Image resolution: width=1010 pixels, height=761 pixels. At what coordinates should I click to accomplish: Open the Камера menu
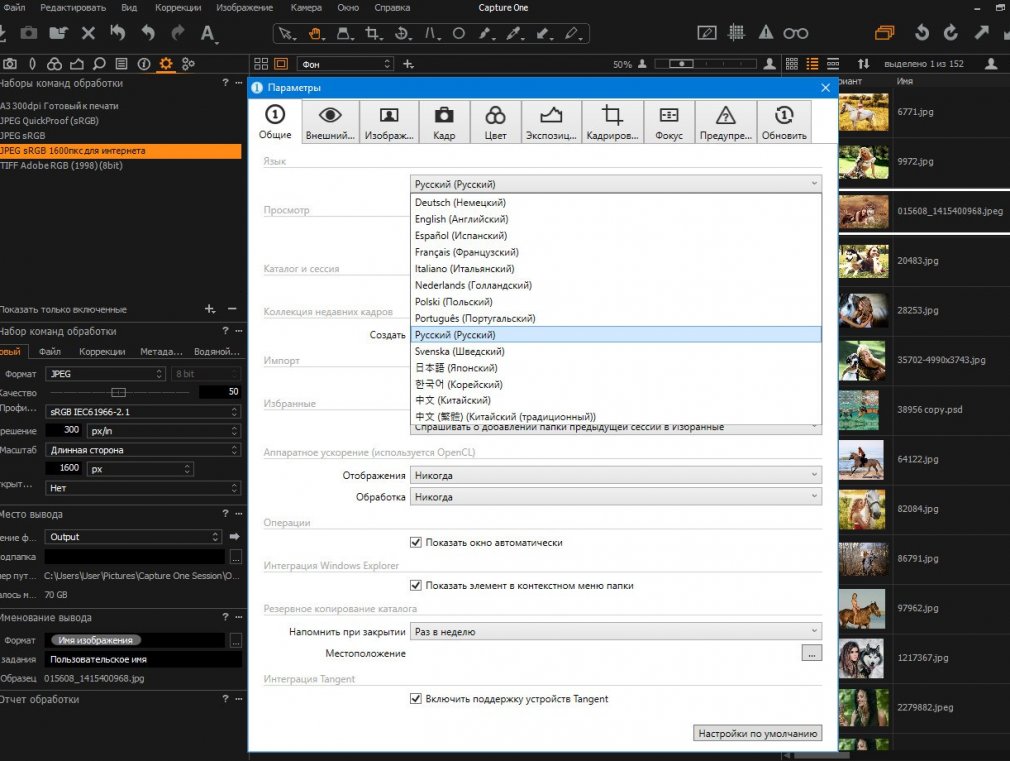[306, 8]
